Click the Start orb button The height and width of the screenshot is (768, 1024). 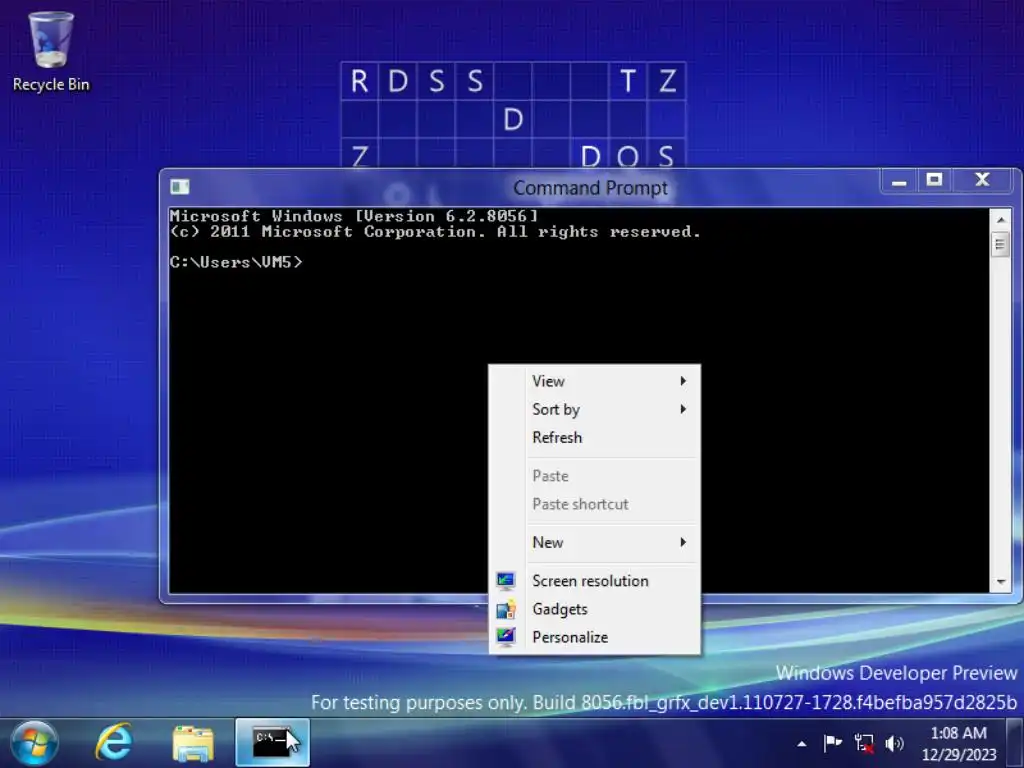[34, 743]
